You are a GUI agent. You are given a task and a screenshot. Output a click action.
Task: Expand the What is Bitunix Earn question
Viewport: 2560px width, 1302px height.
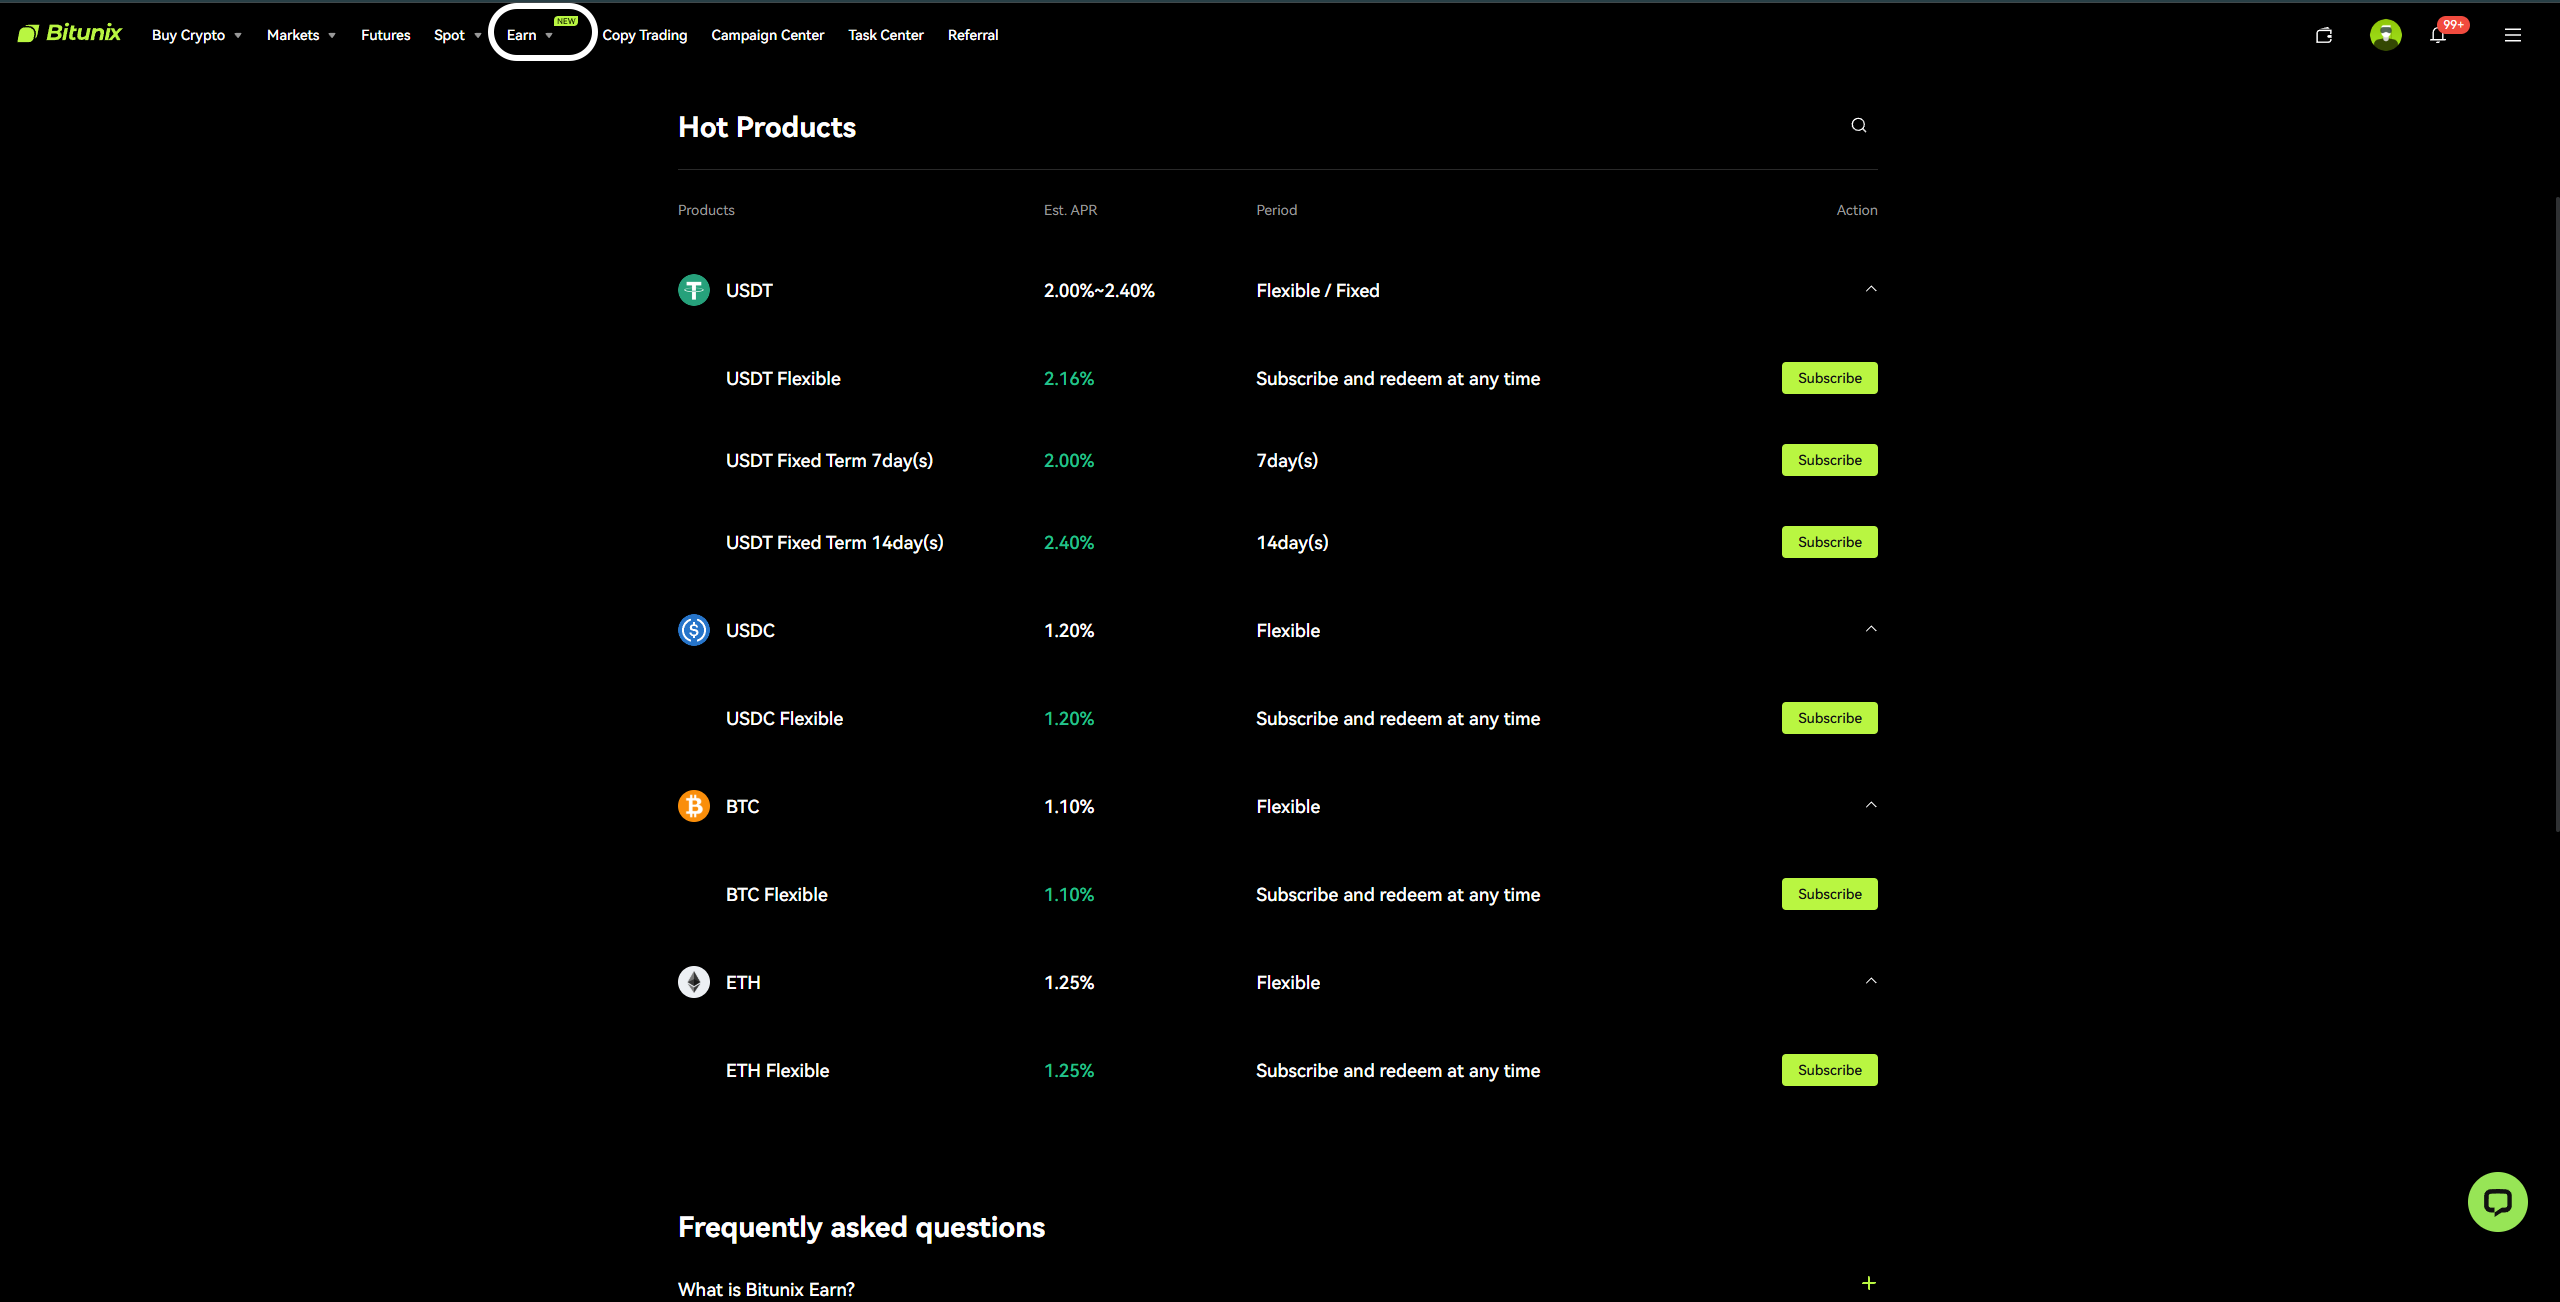[1868, 1283]
